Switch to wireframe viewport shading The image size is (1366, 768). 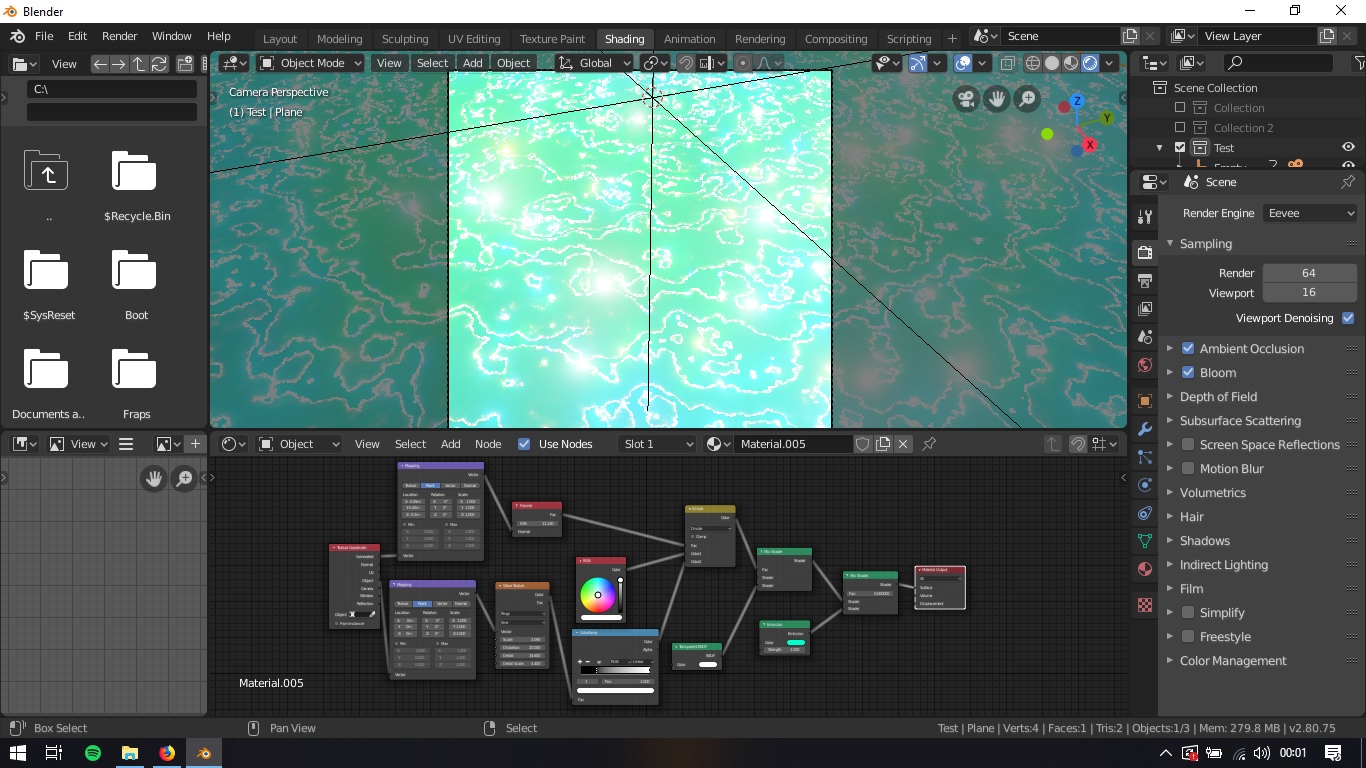pyautogui.click(x=1033, y=63)
